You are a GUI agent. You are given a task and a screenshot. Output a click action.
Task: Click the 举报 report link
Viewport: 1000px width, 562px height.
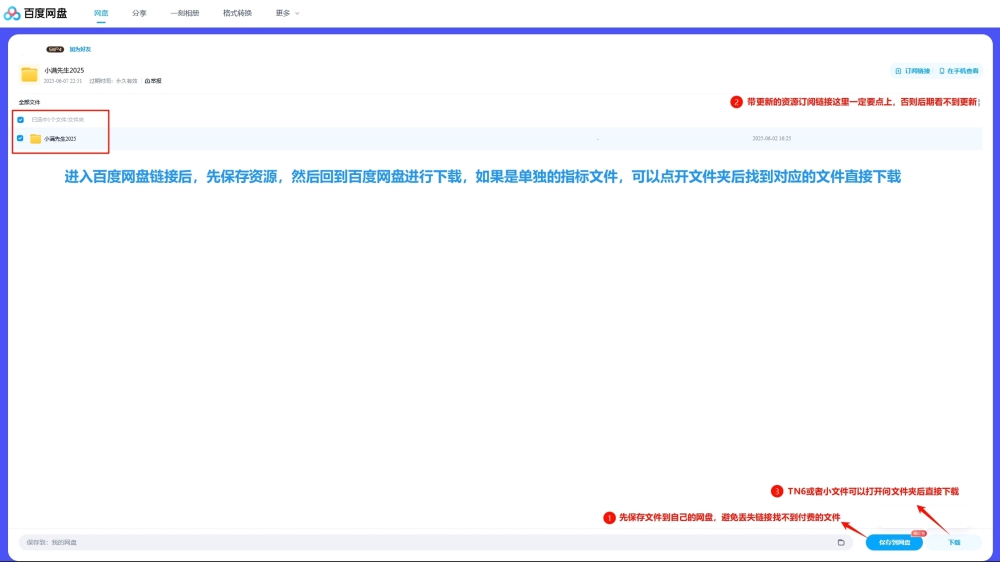click(153, 81)
